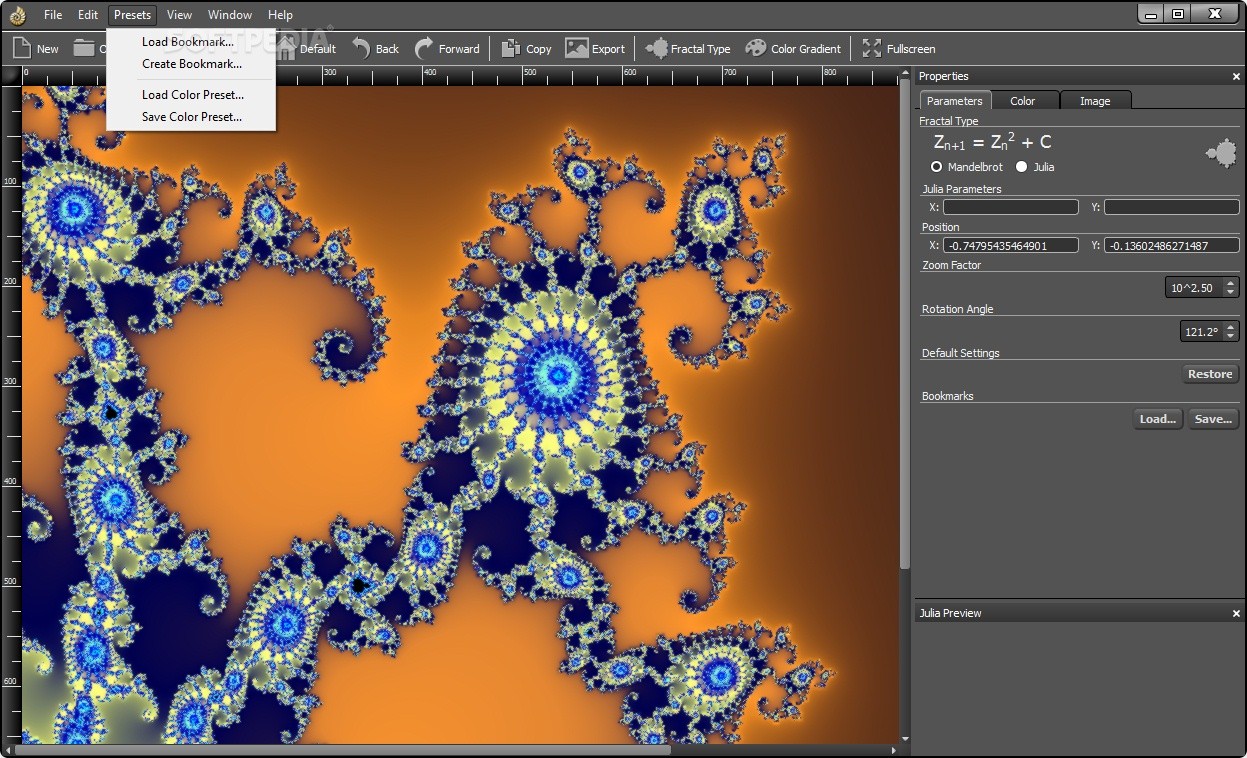
Task: Click the Forward arrow icon
Action: [x=425, y=48]
